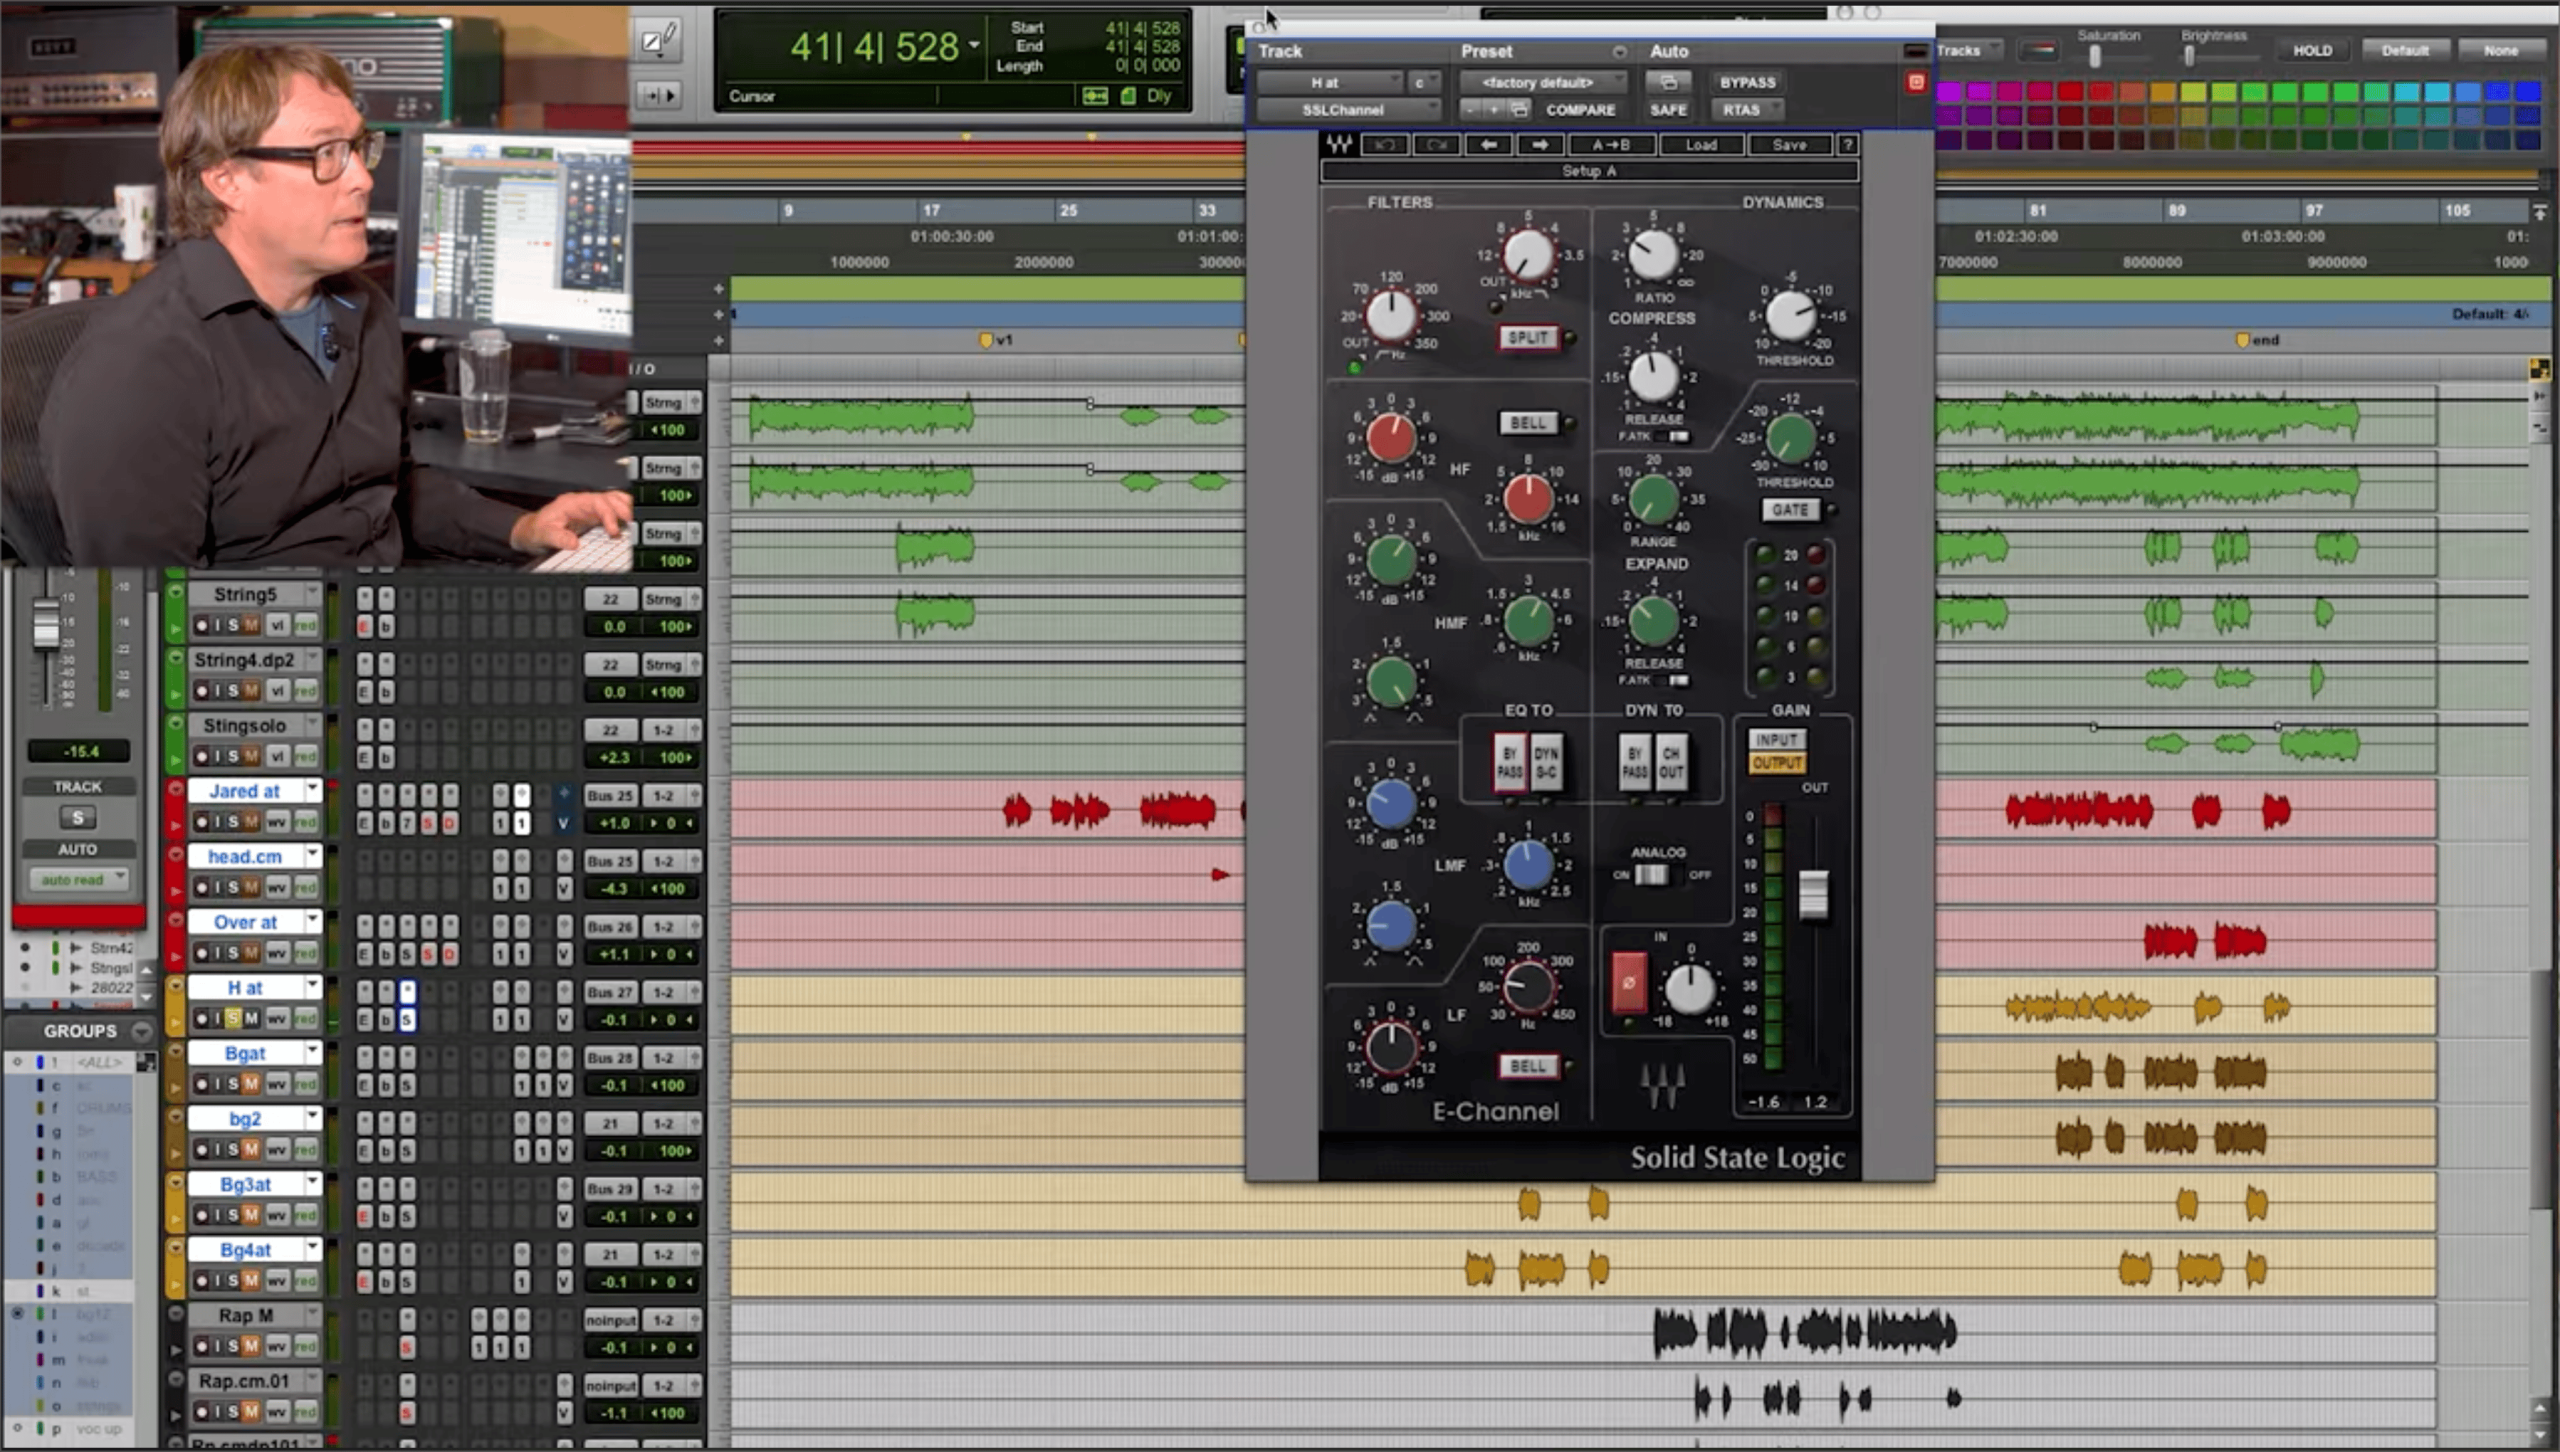This screenshot has width=2560, height=1452.
Task: Open the SSLChannel plugin selector dropdown
Action: [x=1347, y=110]
